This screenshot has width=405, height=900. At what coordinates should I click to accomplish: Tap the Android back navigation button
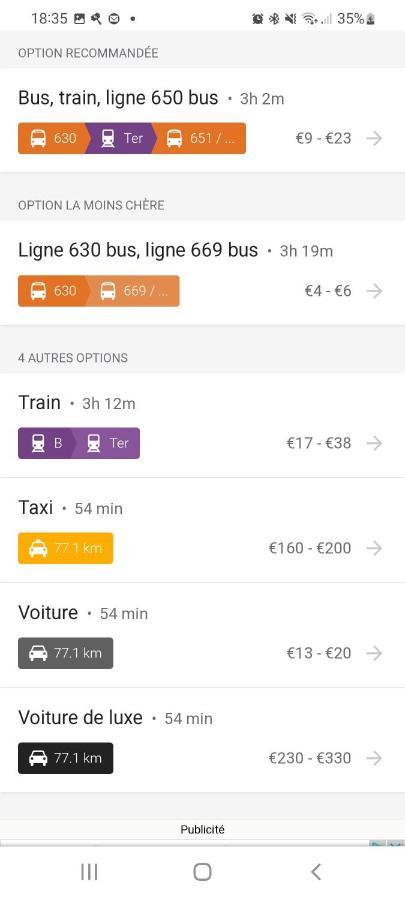pos(316,871)
